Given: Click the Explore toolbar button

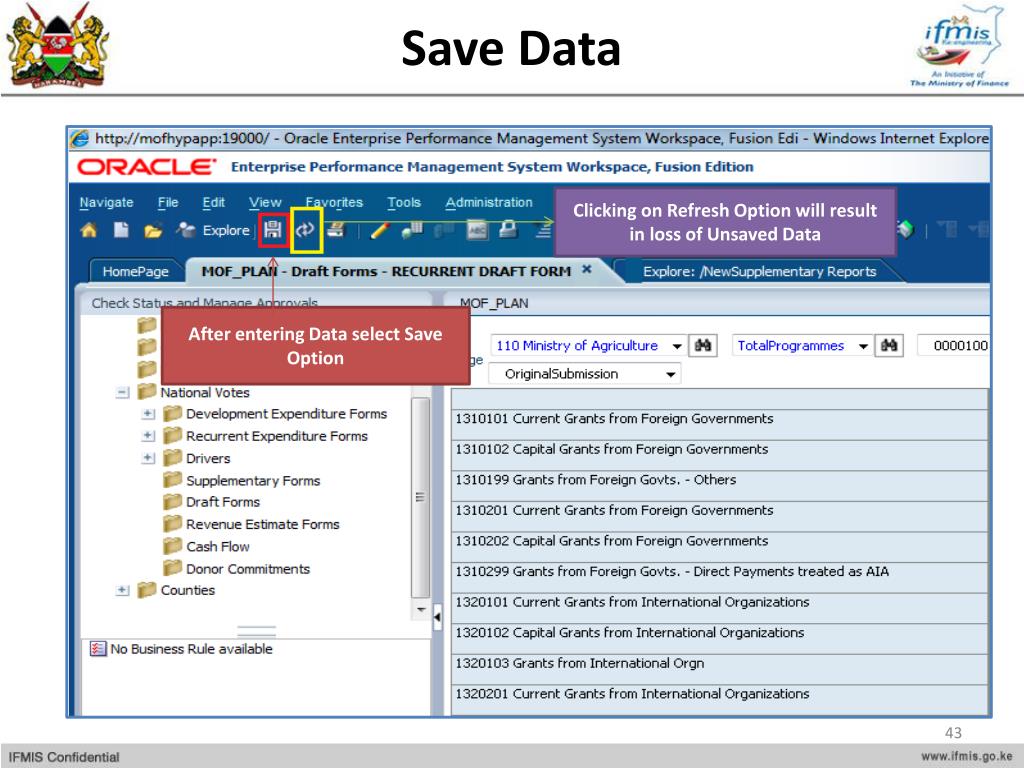Looking at the screenshot, I should [x=214, y=230].
